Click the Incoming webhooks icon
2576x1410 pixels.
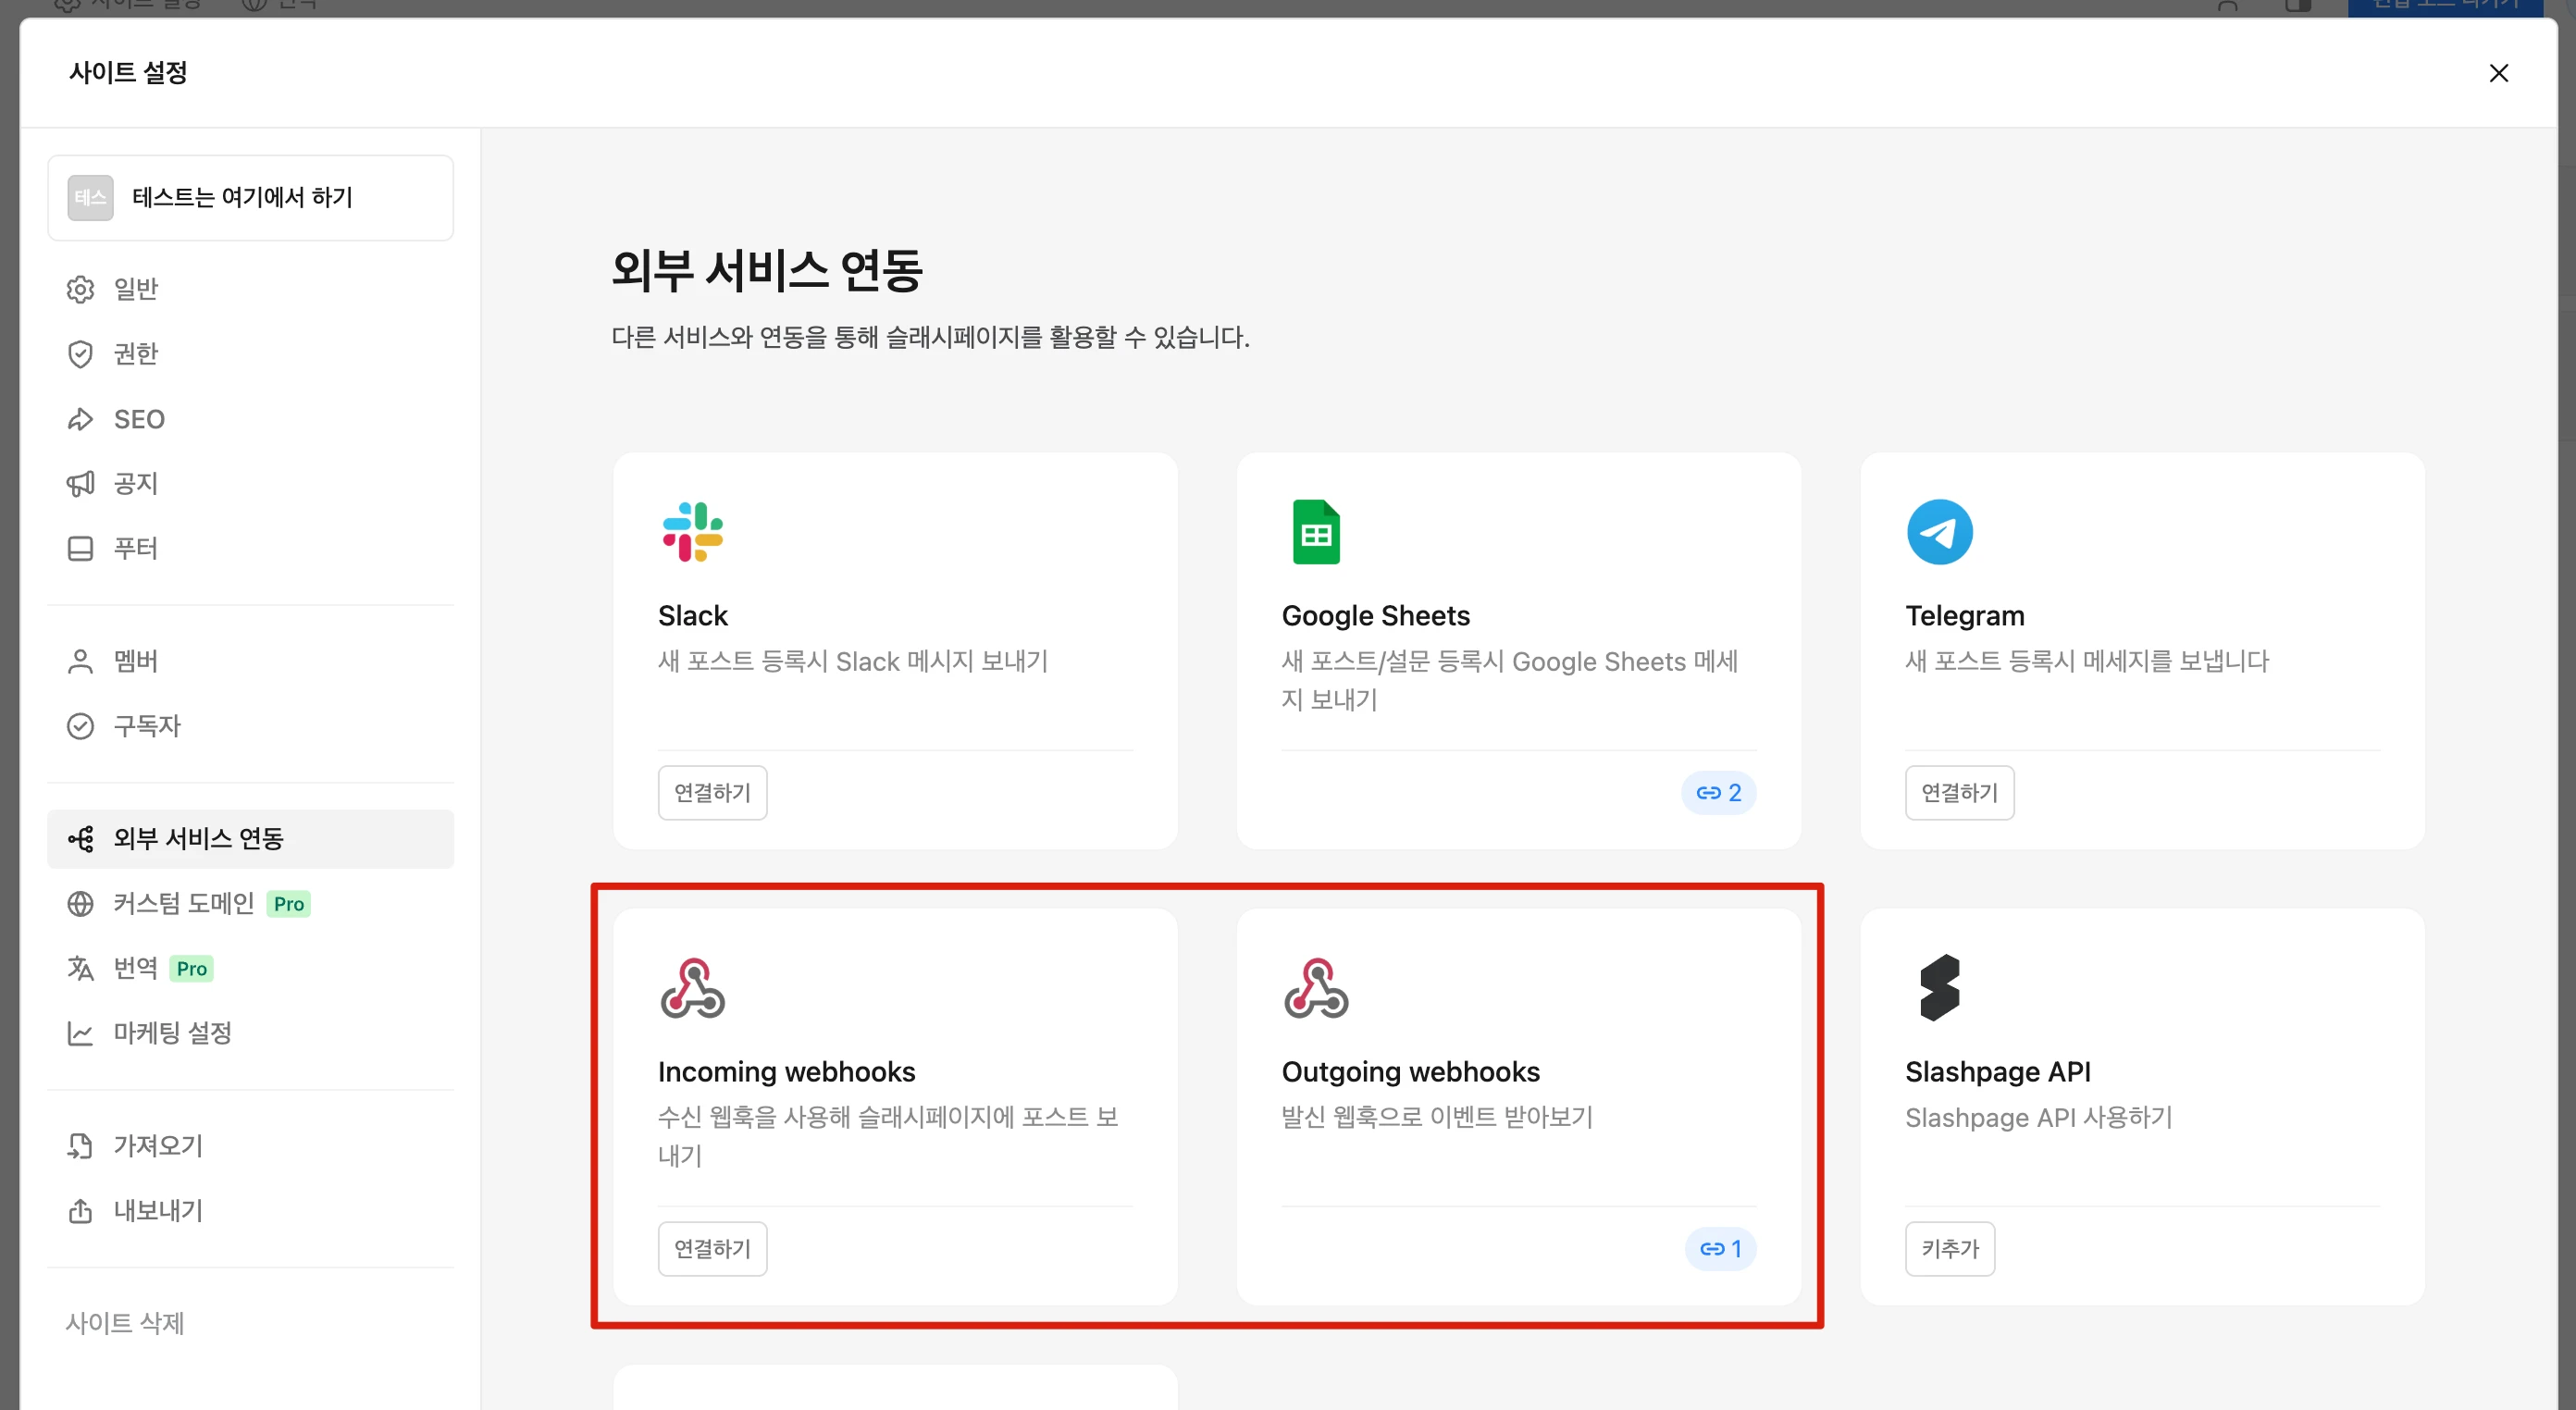(x=692, y=988)
